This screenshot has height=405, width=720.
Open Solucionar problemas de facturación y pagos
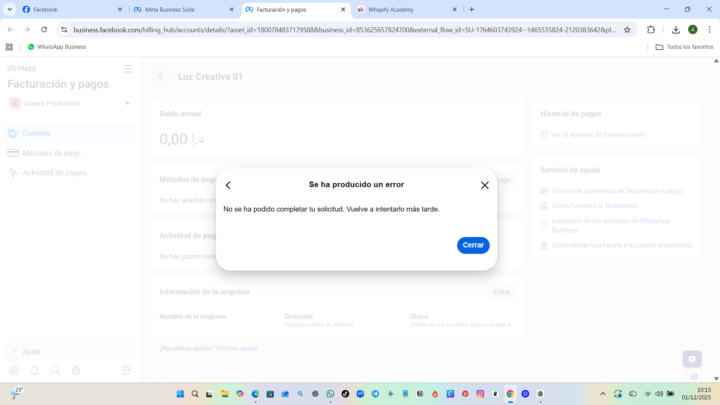(617, 191)
